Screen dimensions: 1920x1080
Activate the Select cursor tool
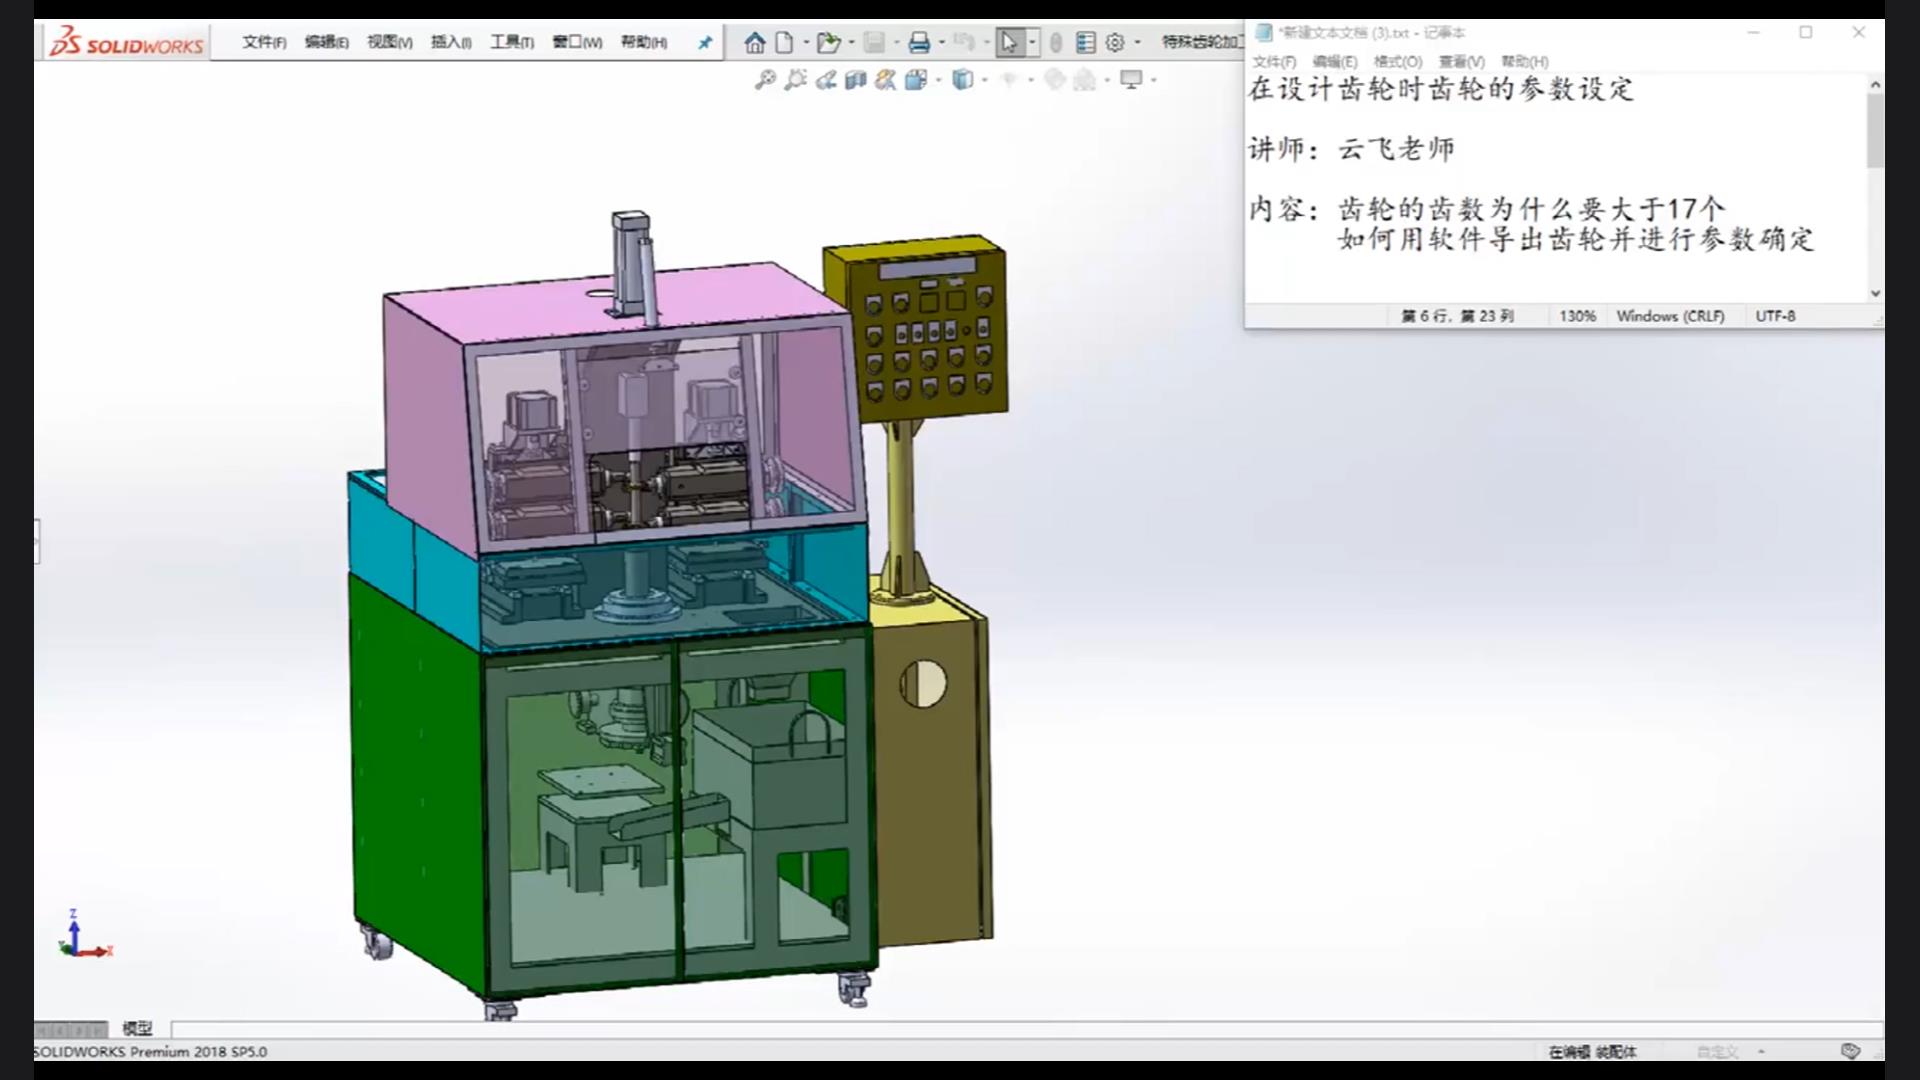[1009, 42]
